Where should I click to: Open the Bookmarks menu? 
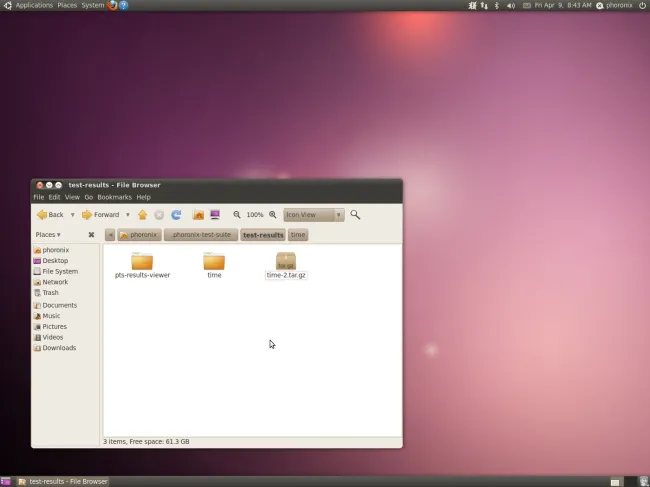tap(114, 197)
